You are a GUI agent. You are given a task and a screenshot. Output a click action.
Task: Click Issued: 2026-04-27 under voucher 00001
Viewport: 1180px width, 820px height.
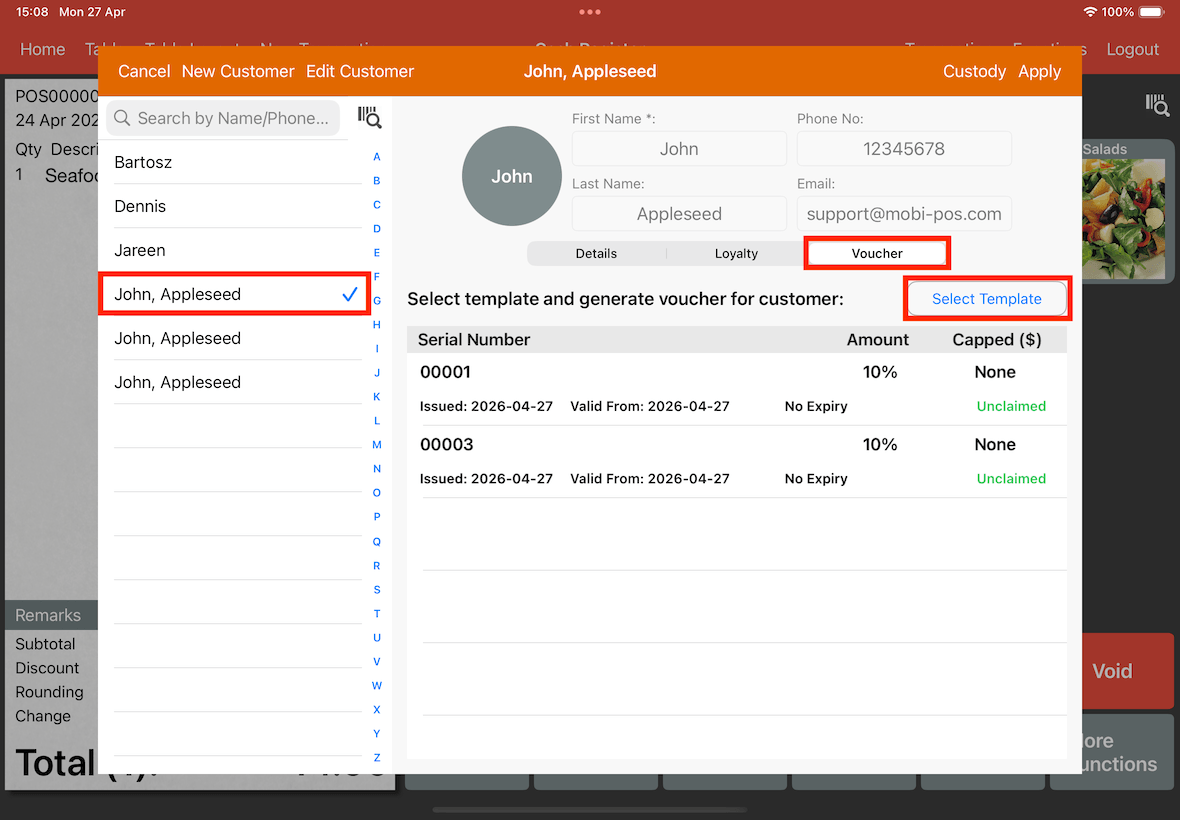pyautogui.click(x=486, y=406)
